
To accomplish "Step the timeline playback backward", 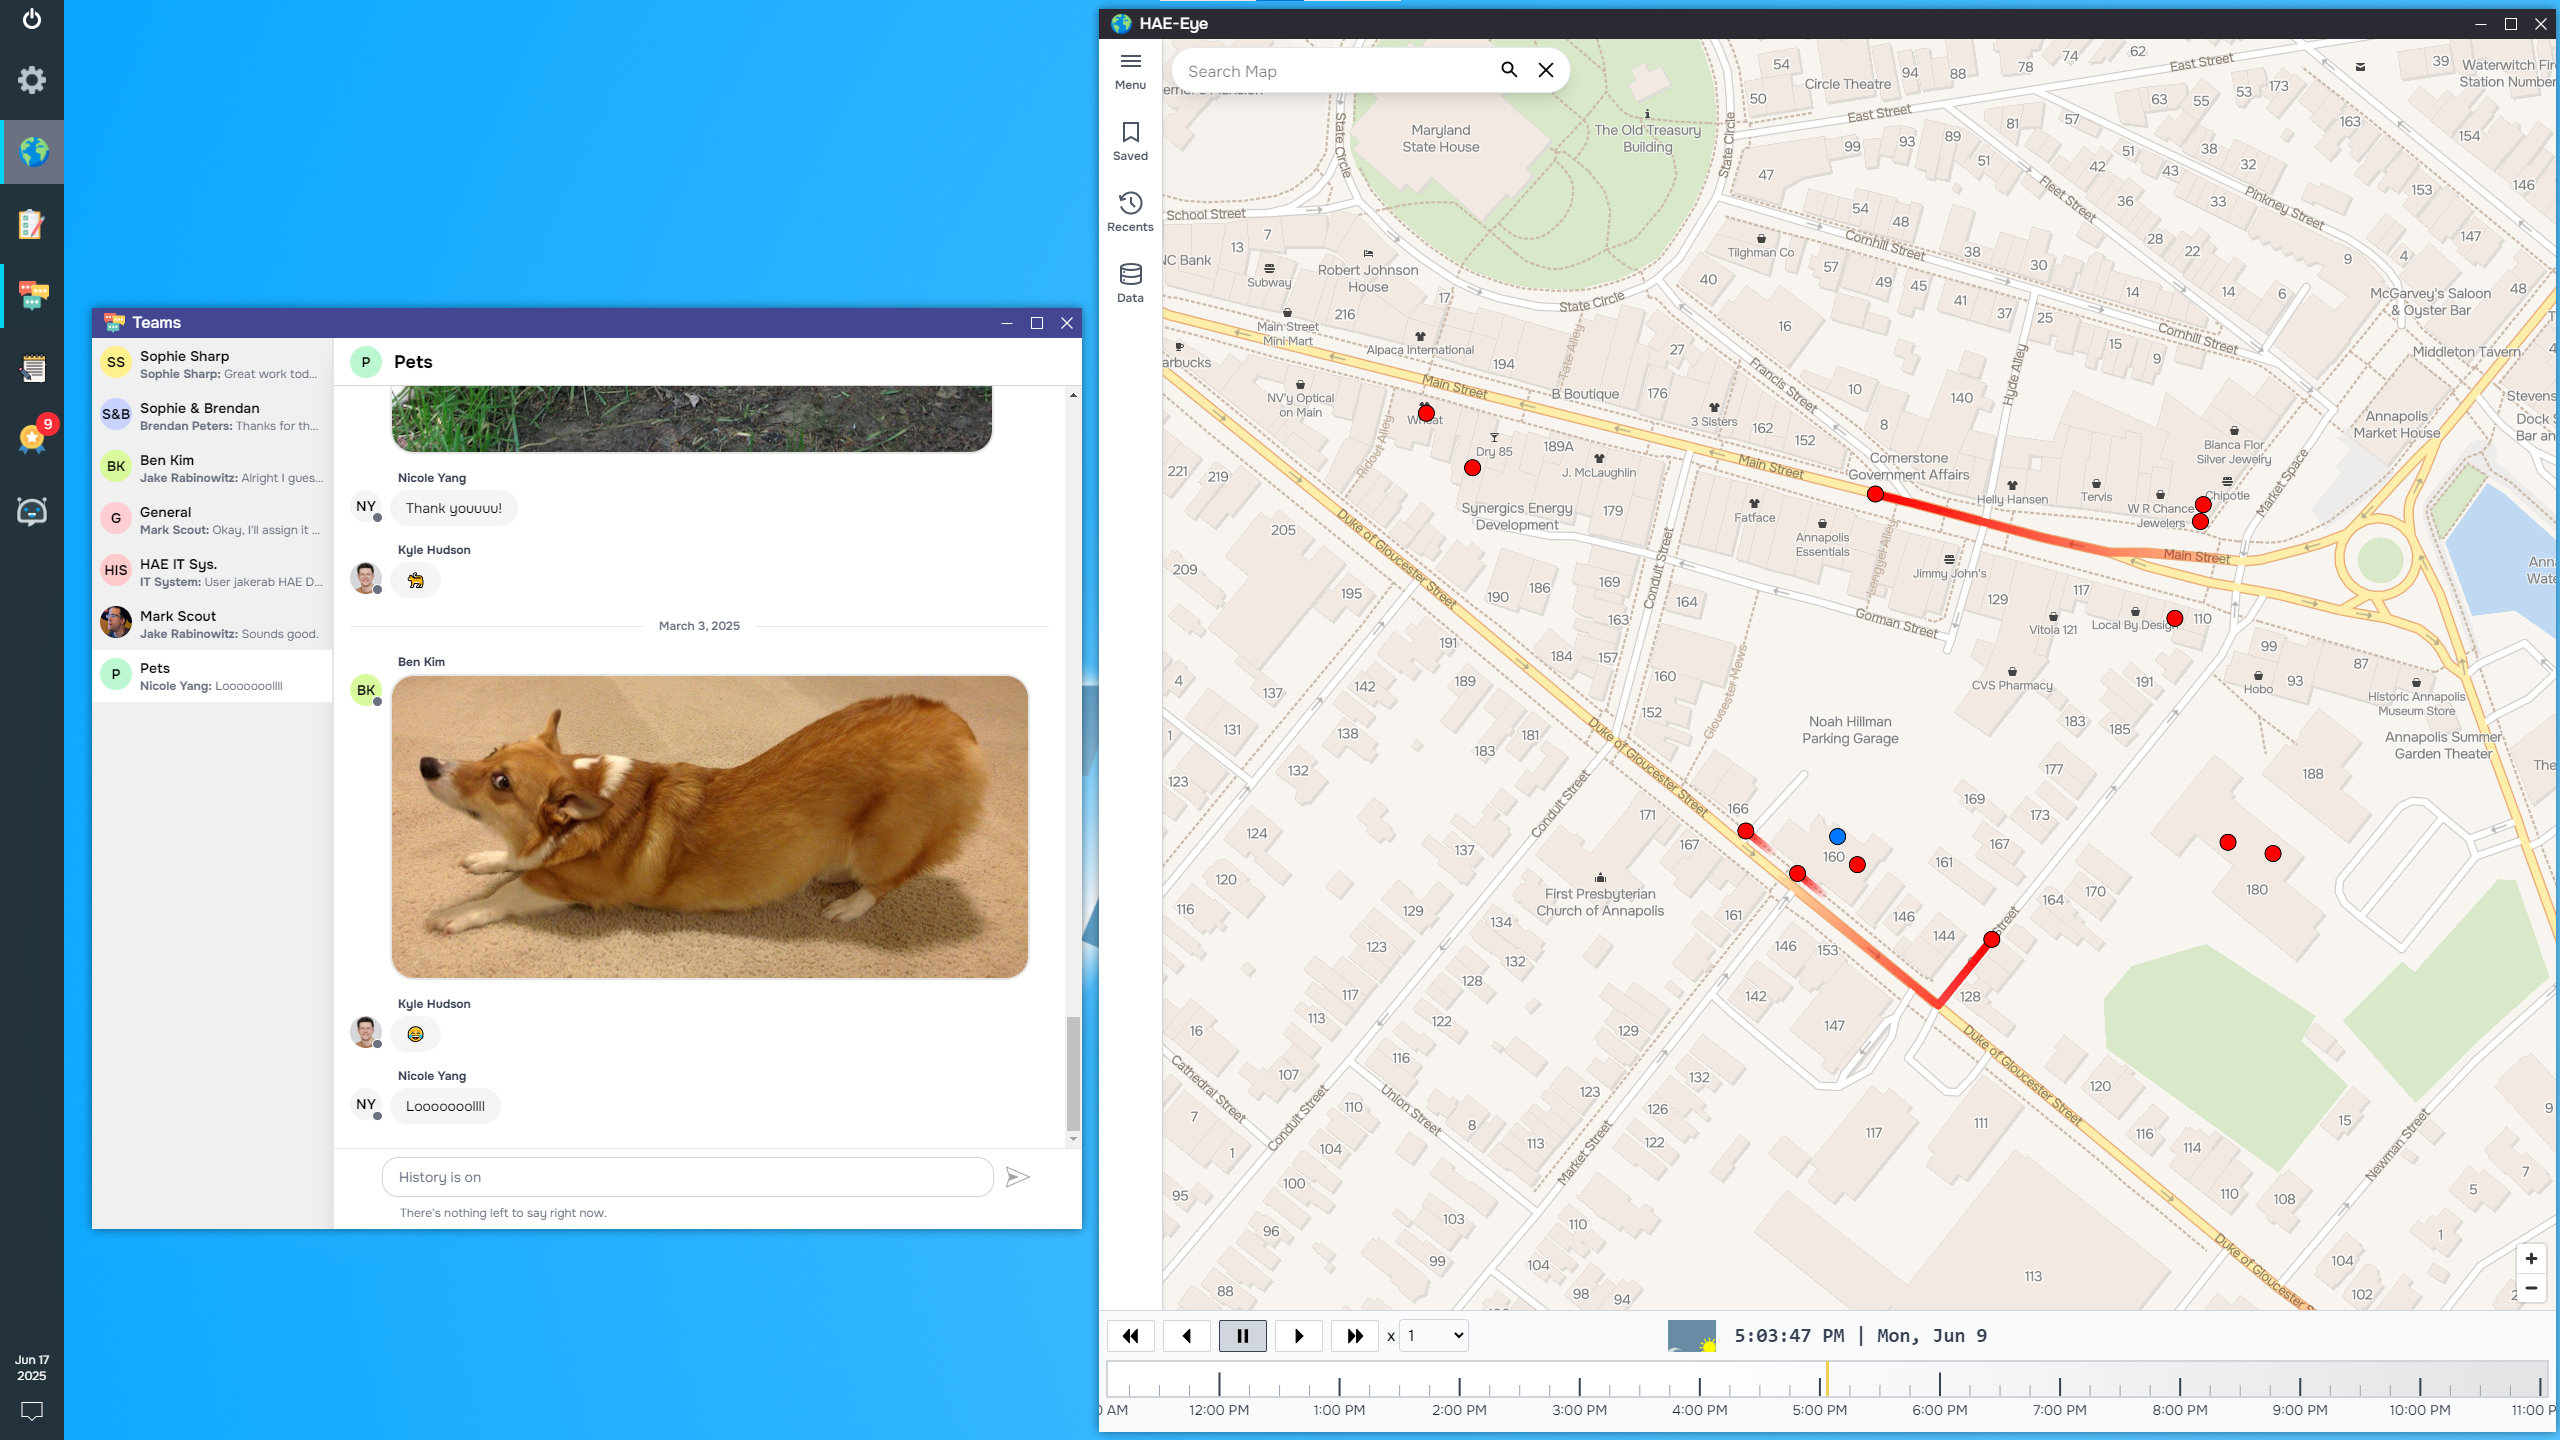I will tap(1186, 1336).
